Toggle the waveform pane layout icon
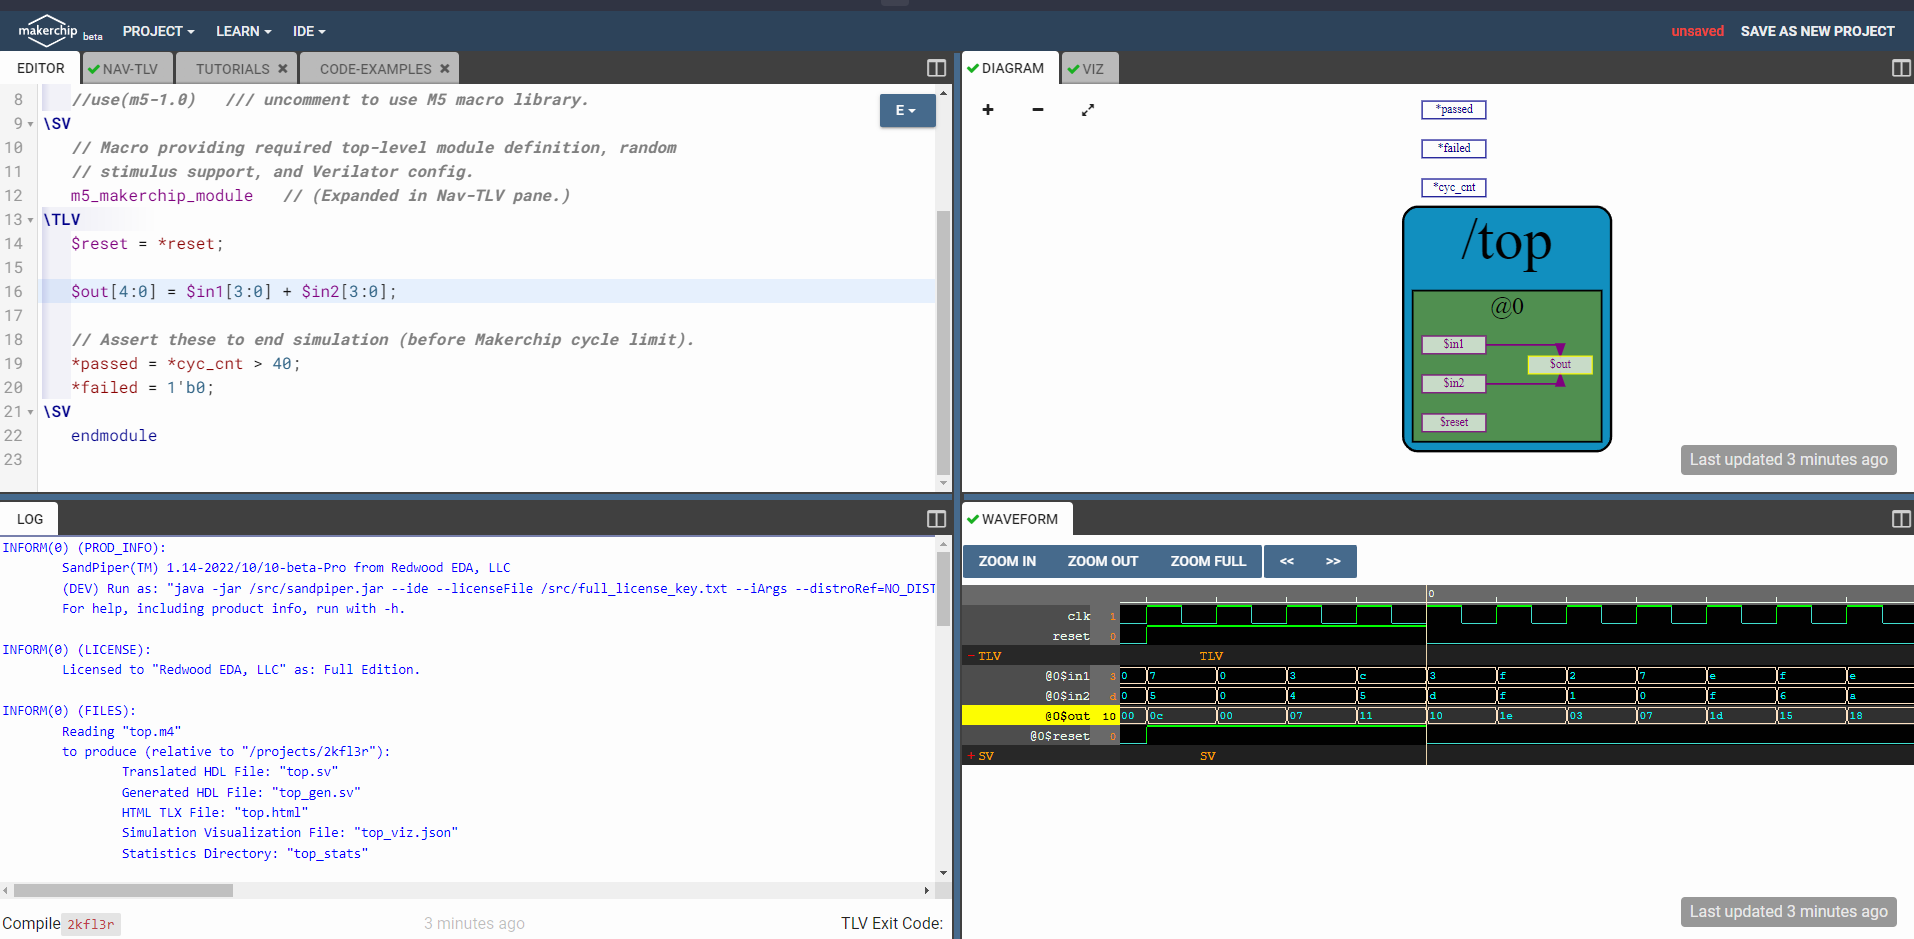Image resolution: width=1914 pixels, height=939 pixels. tap(1901, 519)
